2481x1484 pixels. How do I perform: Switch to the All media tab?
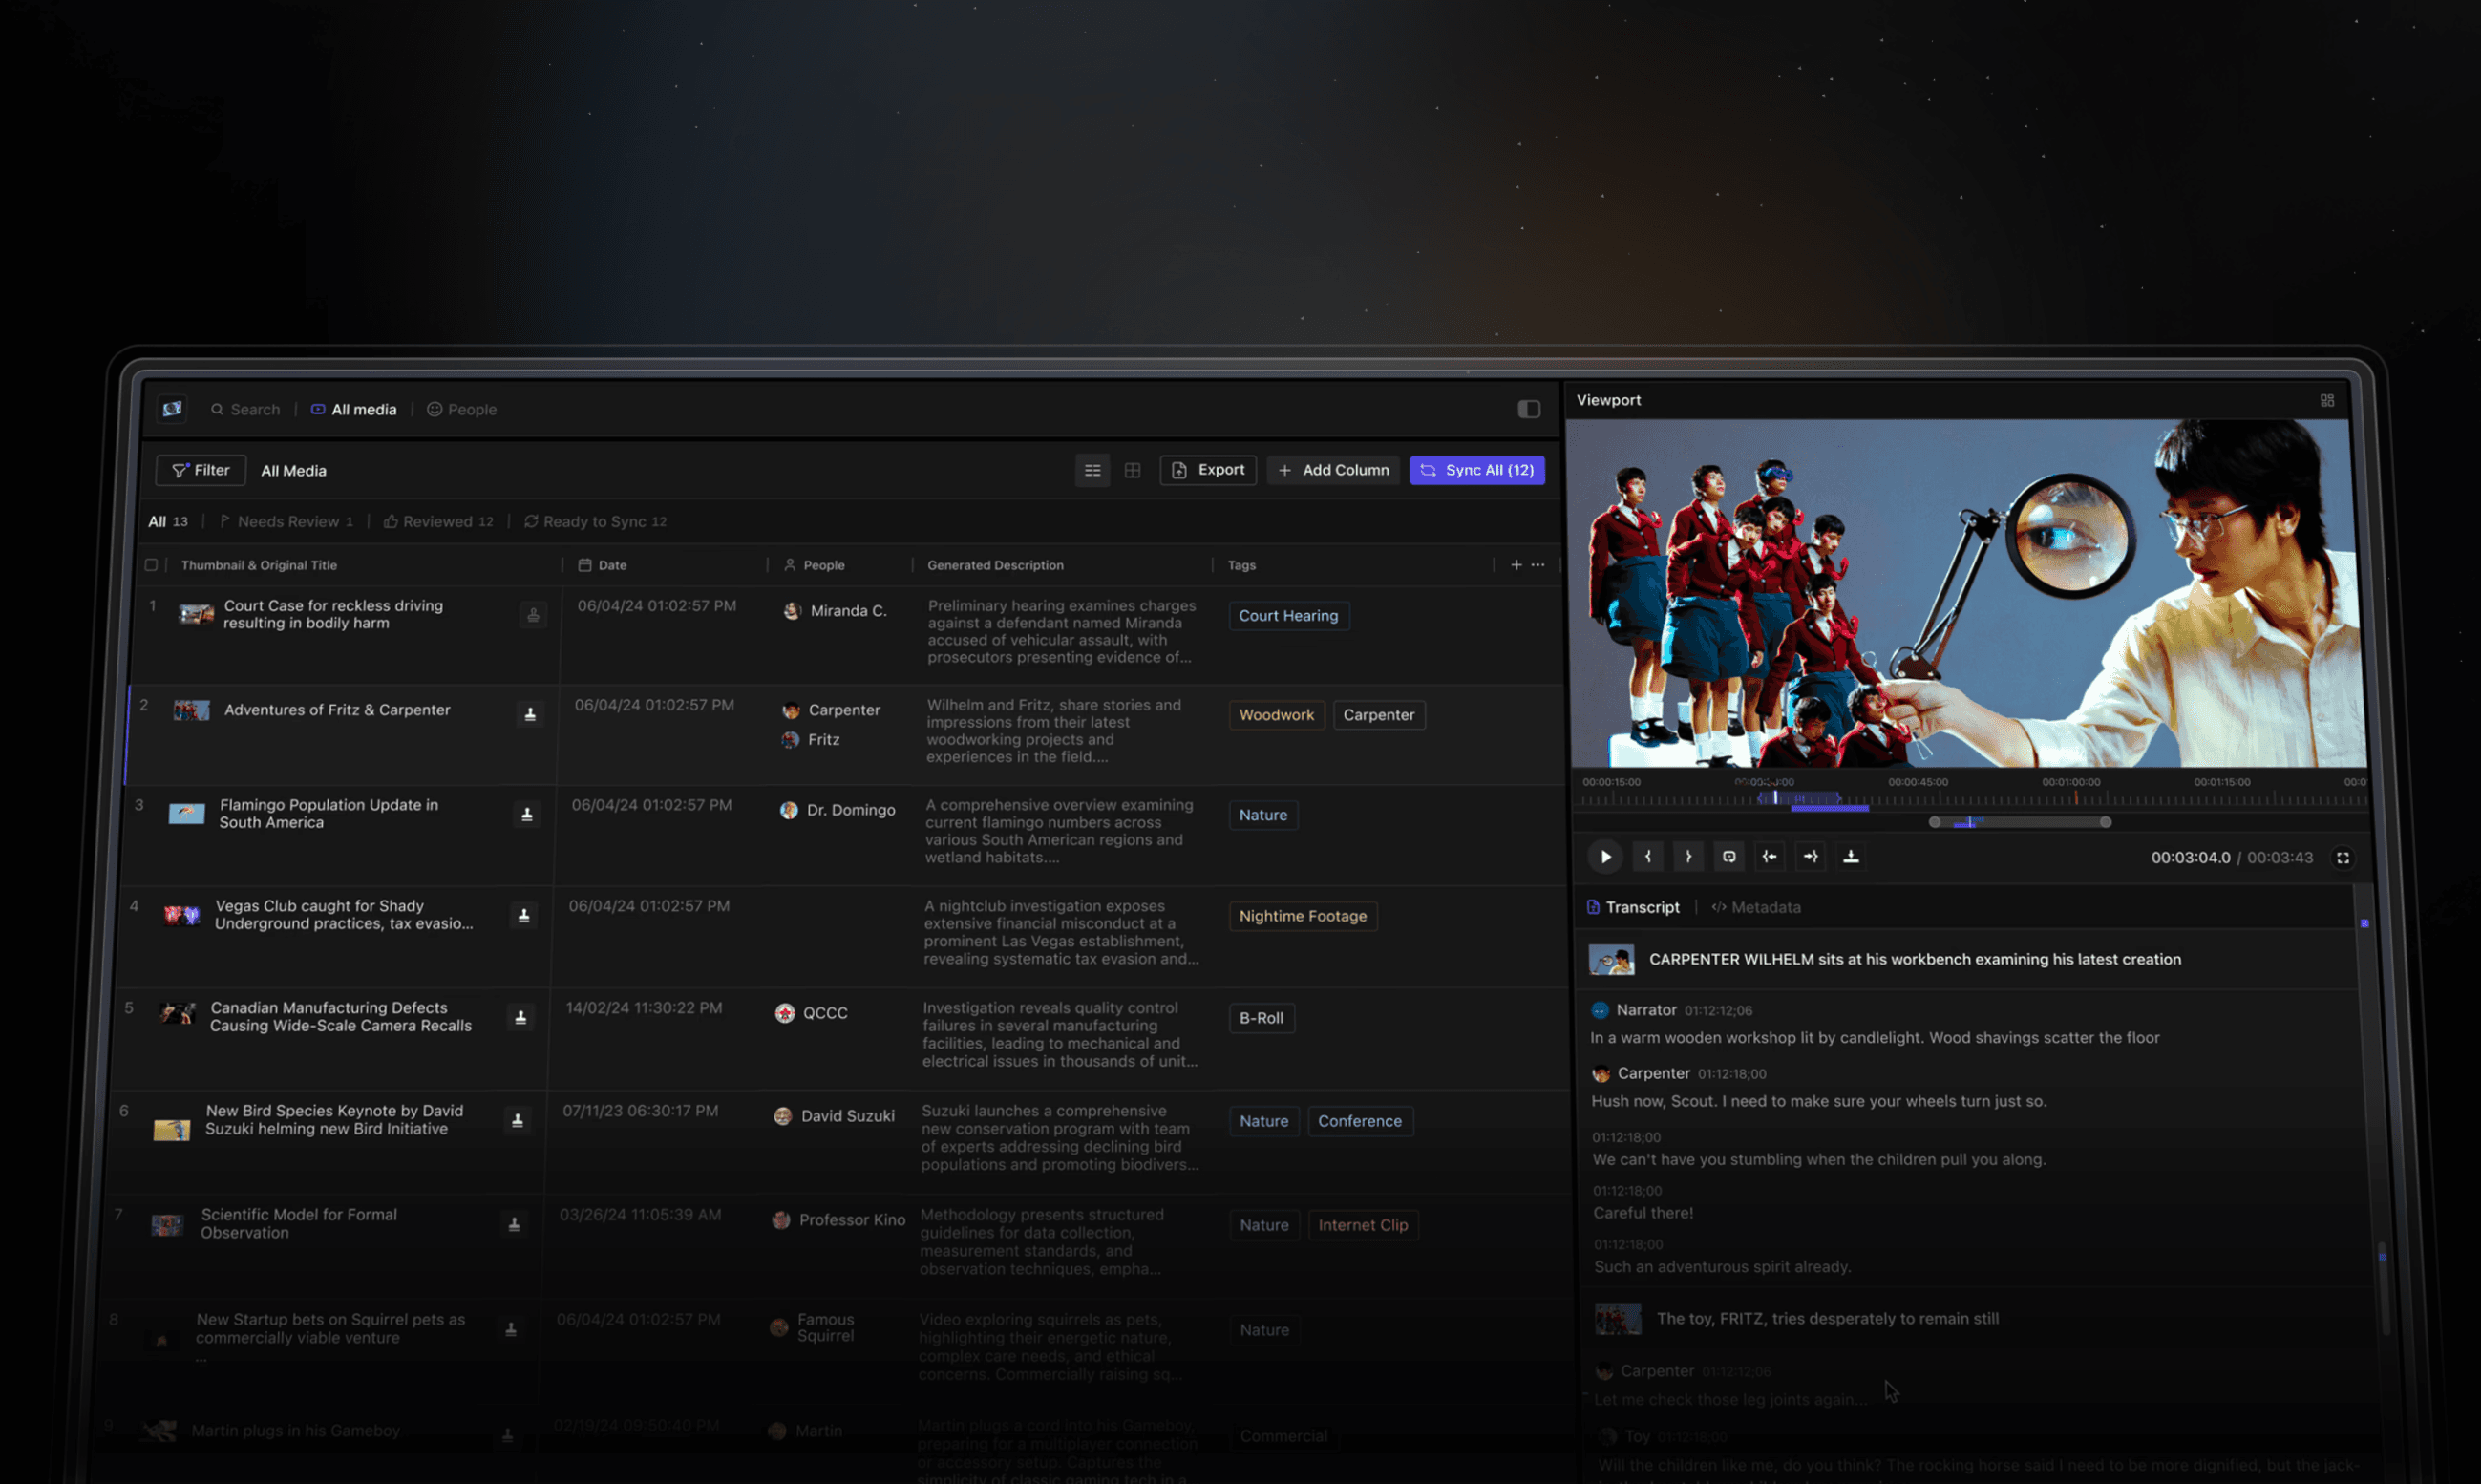[x=354, y=409]
